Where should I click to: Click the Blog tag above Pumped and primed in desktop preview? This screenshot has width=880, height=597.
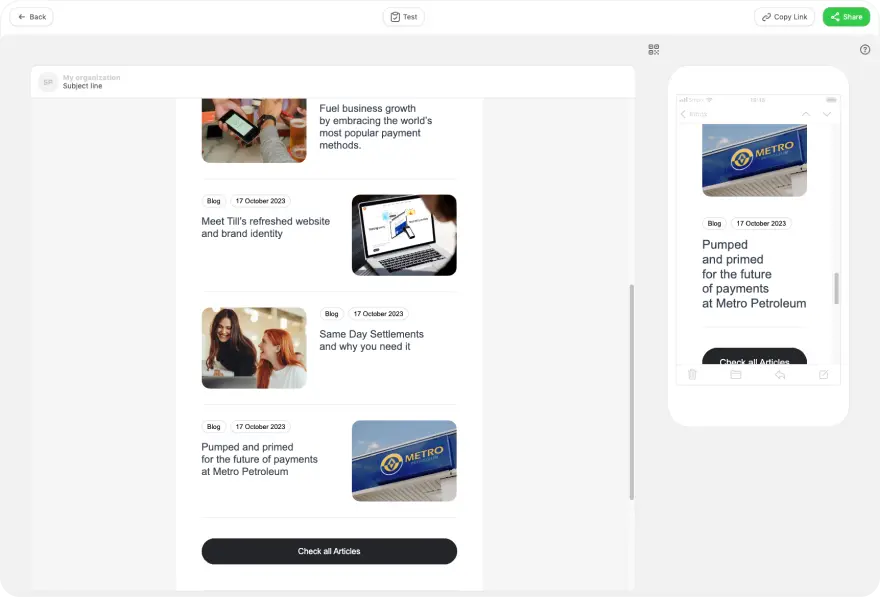pyautogui.click(x=213, y=426)
